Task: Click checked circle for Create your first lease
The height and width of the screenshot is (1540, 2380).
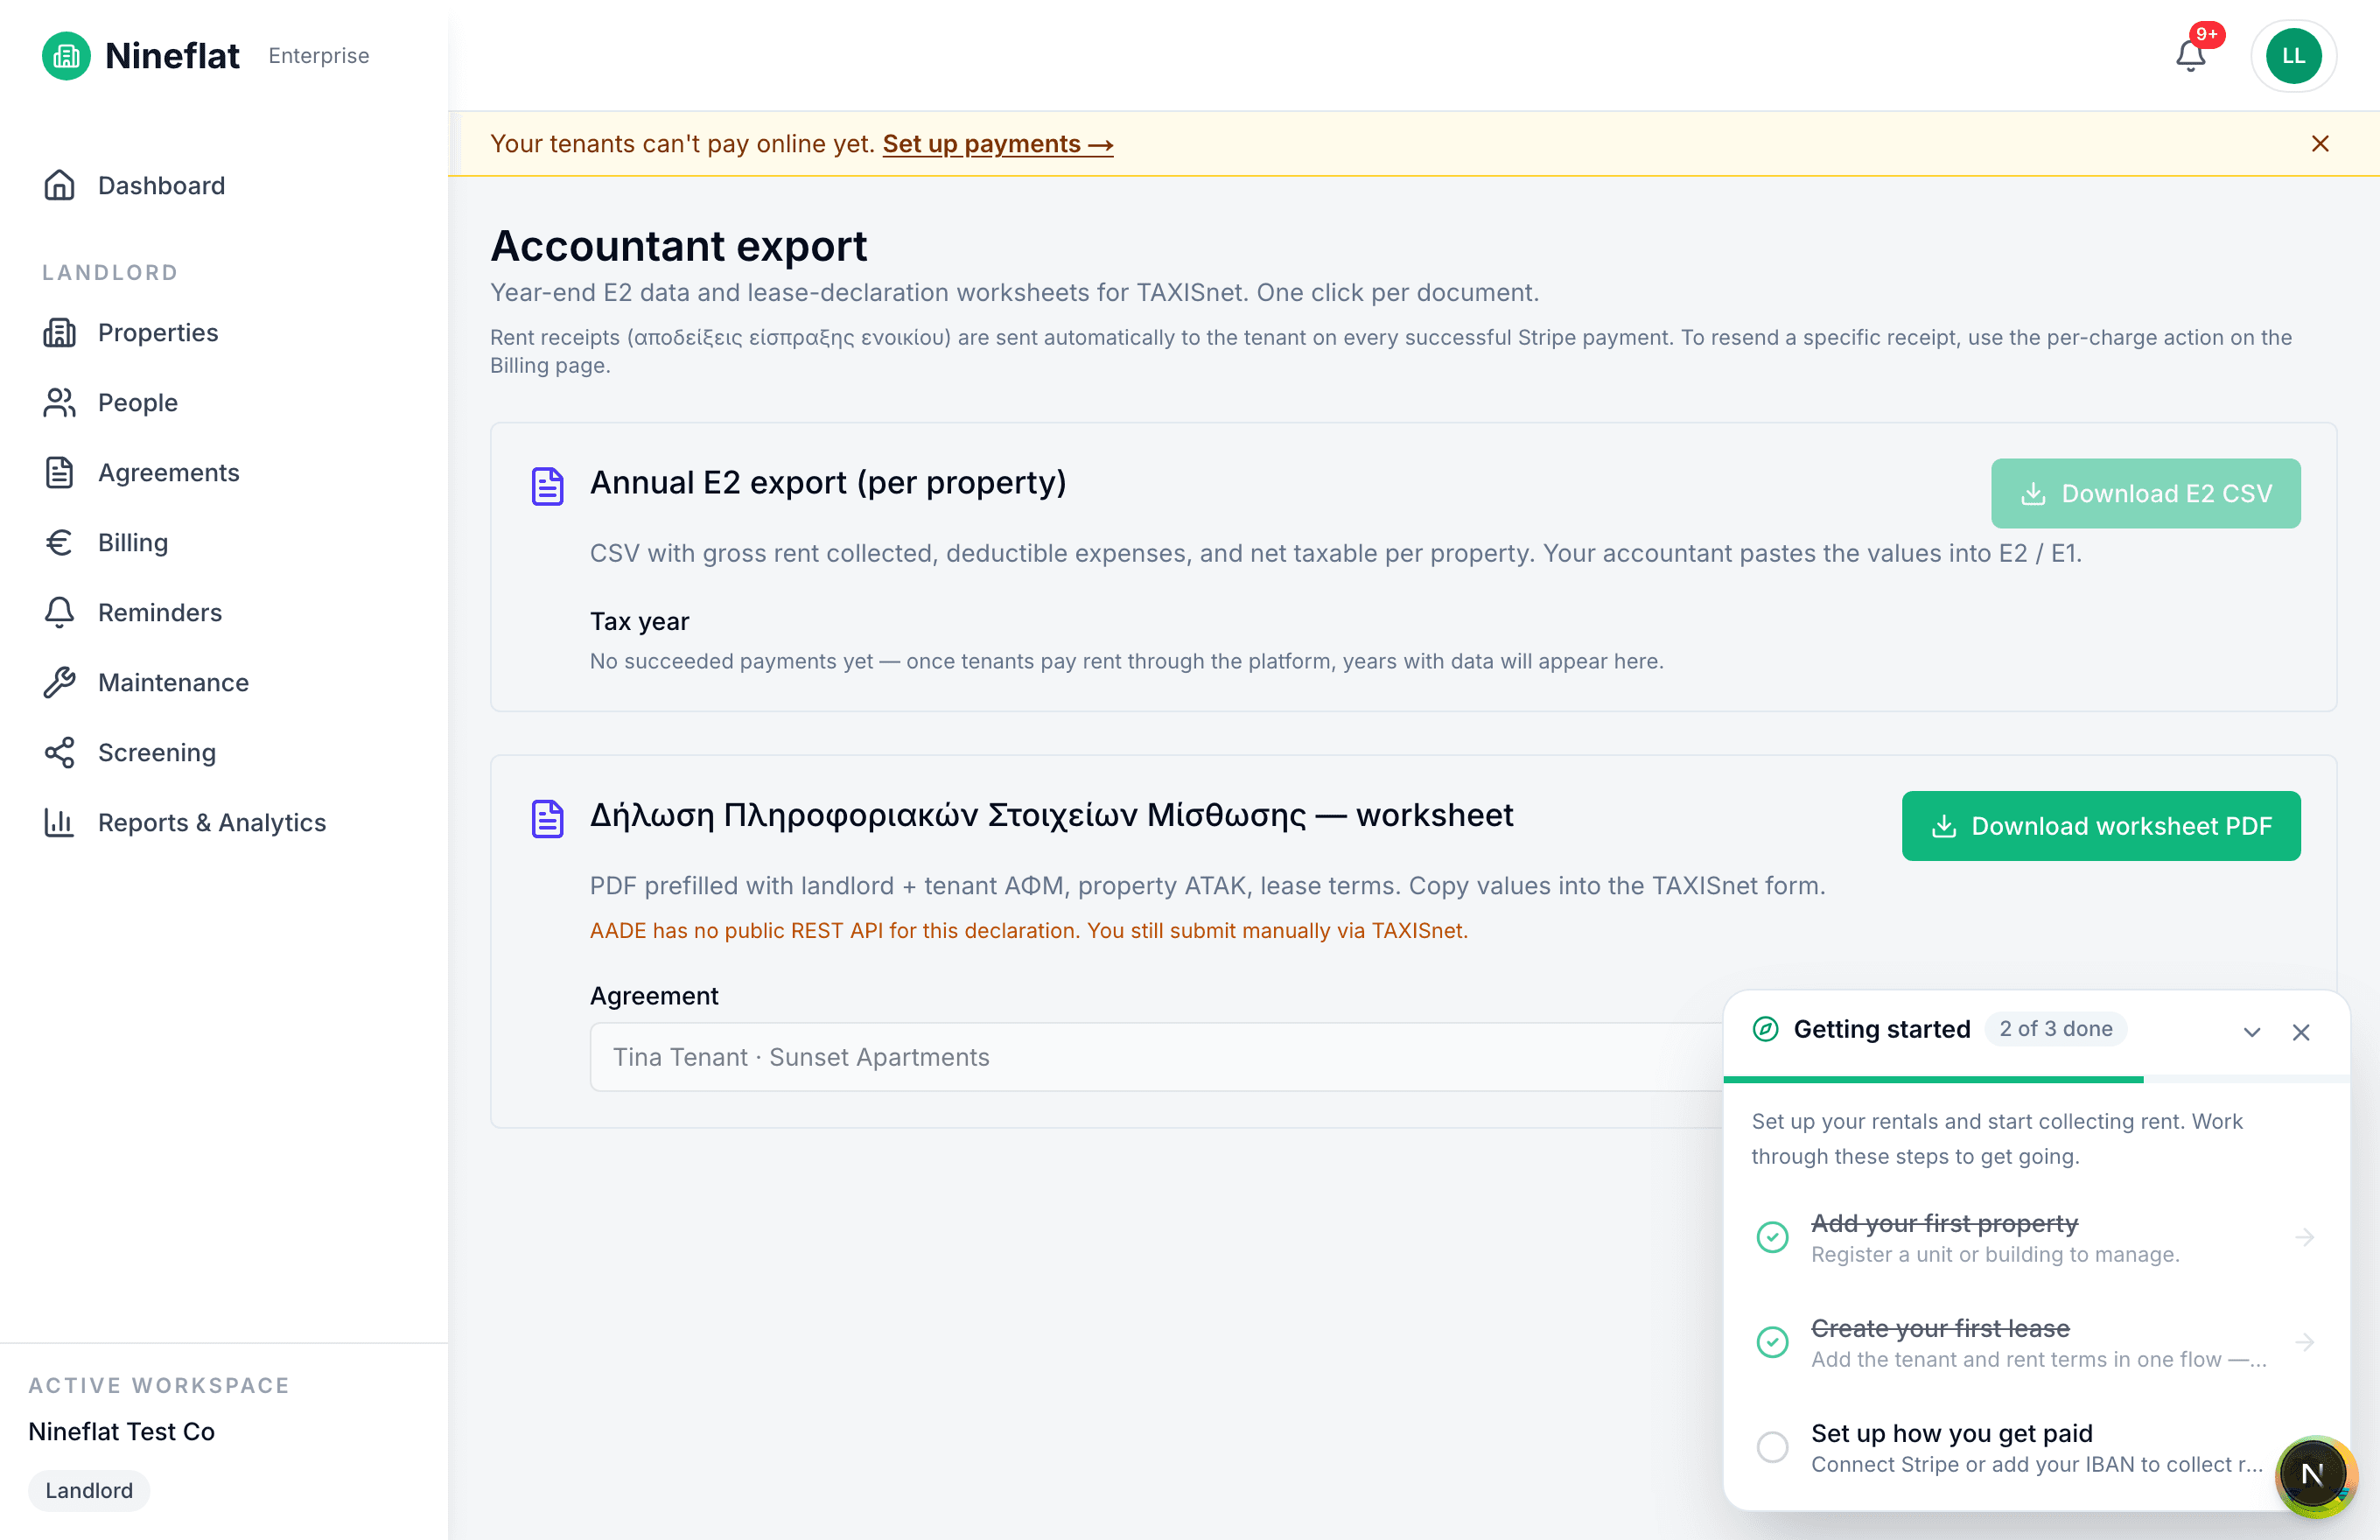Action: coord(1773,1343)
